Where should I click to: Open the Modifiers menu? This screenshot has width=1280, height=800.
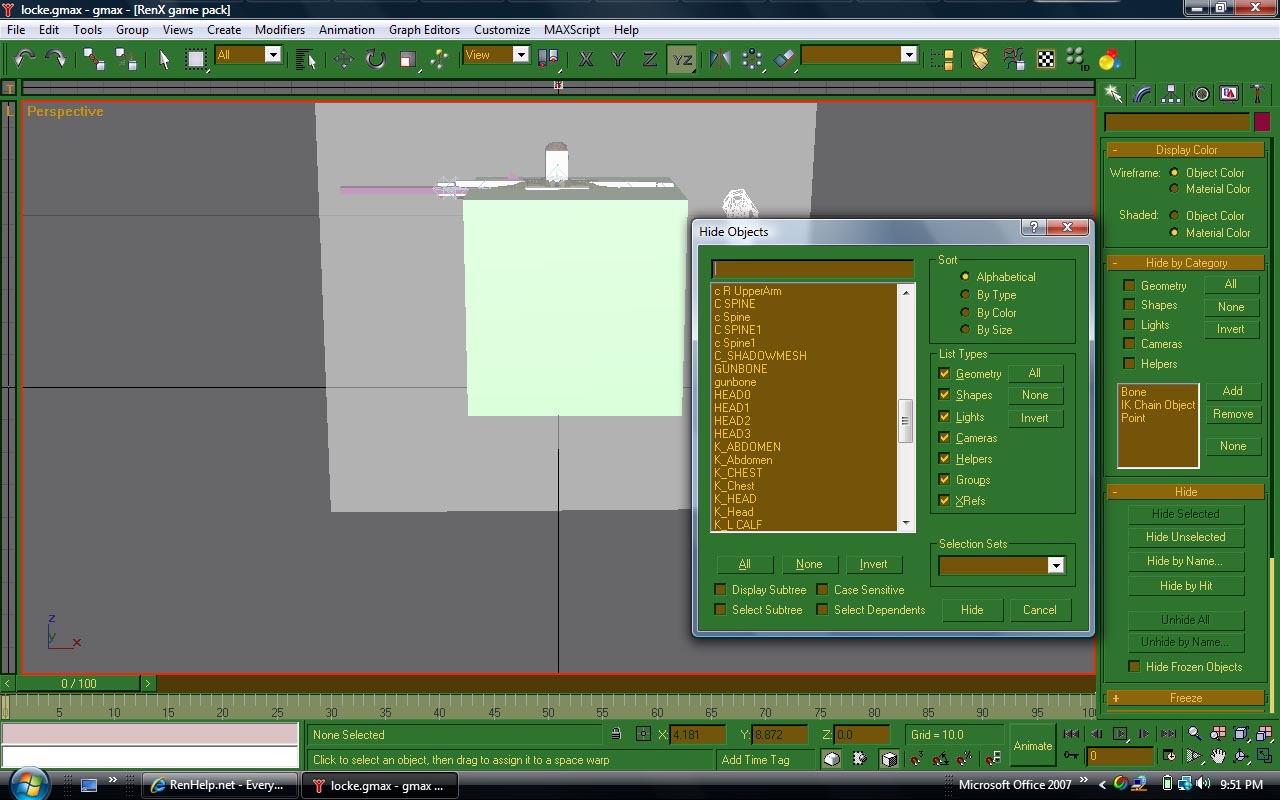tap(279, 30)
